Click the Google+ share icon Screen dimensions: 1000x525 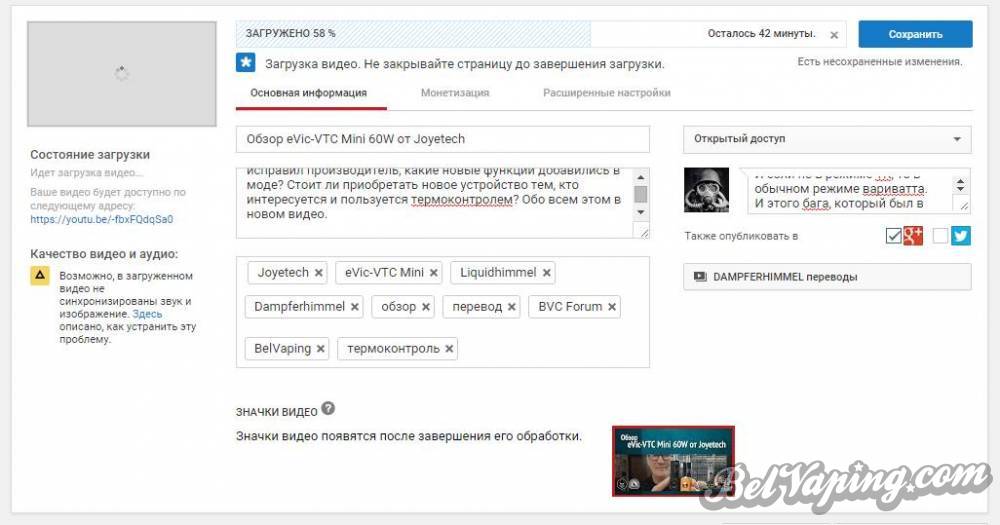[x=913, y=235]
